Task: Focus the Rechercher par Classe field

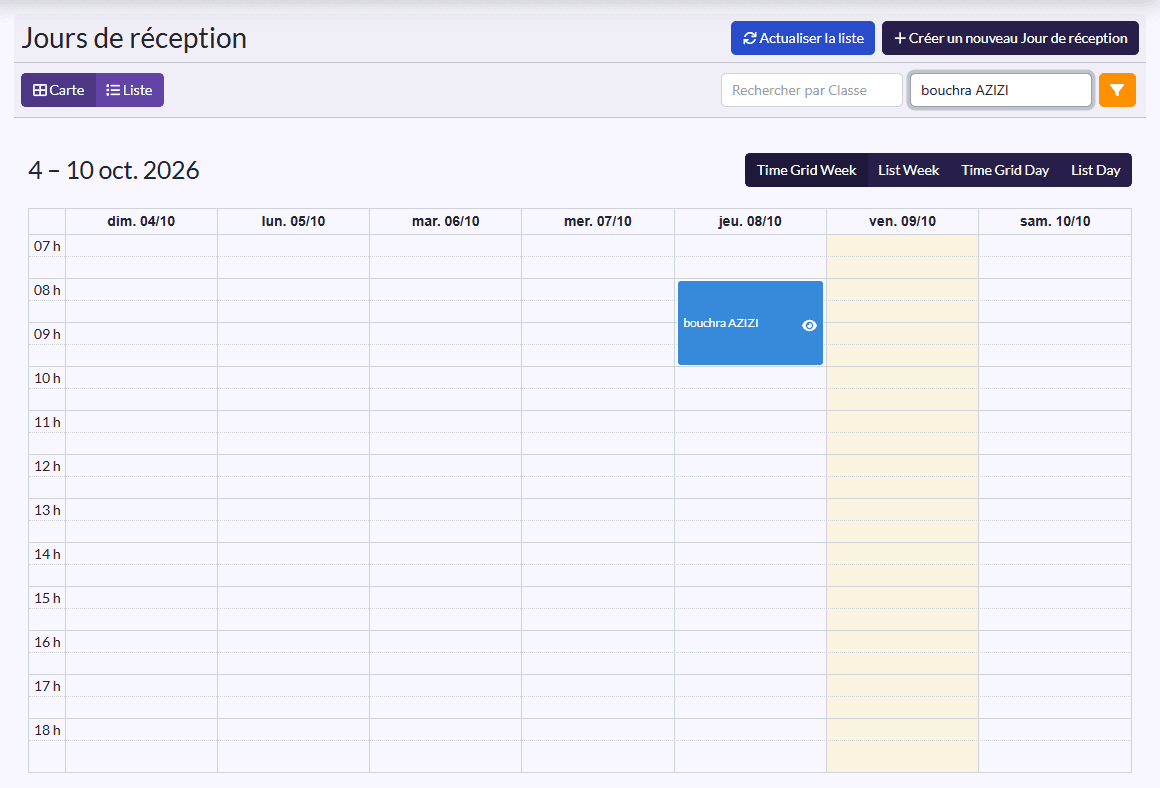Action: [x=812, y=90]
